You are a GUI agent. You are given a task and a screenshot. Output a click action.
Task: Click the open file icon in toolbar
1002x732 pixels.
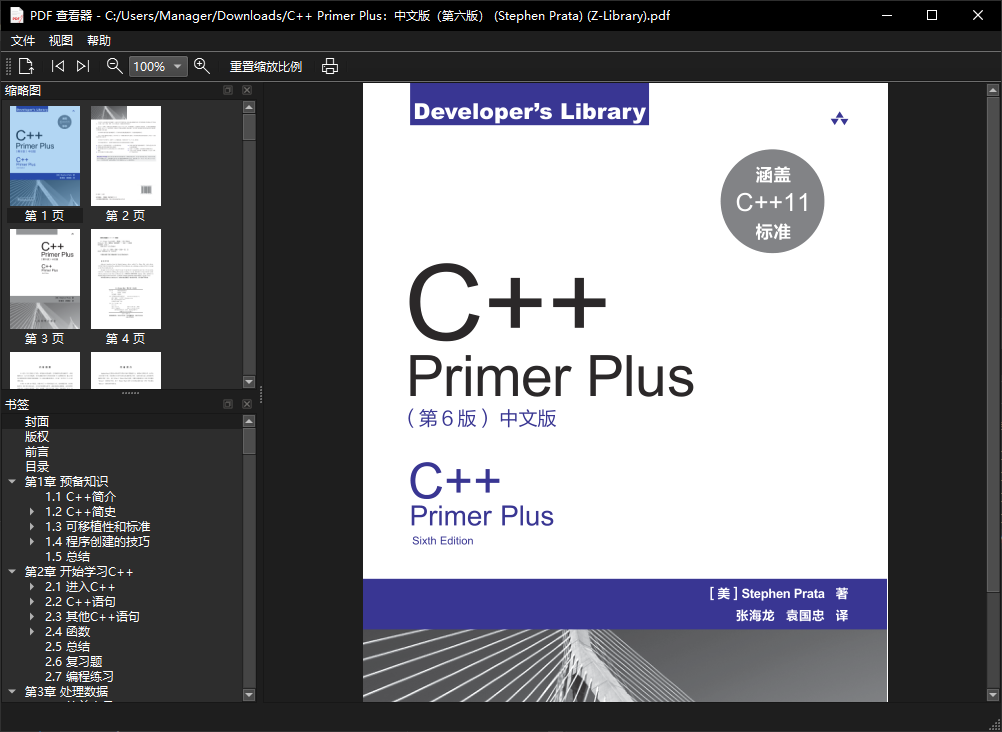[26, 66]
